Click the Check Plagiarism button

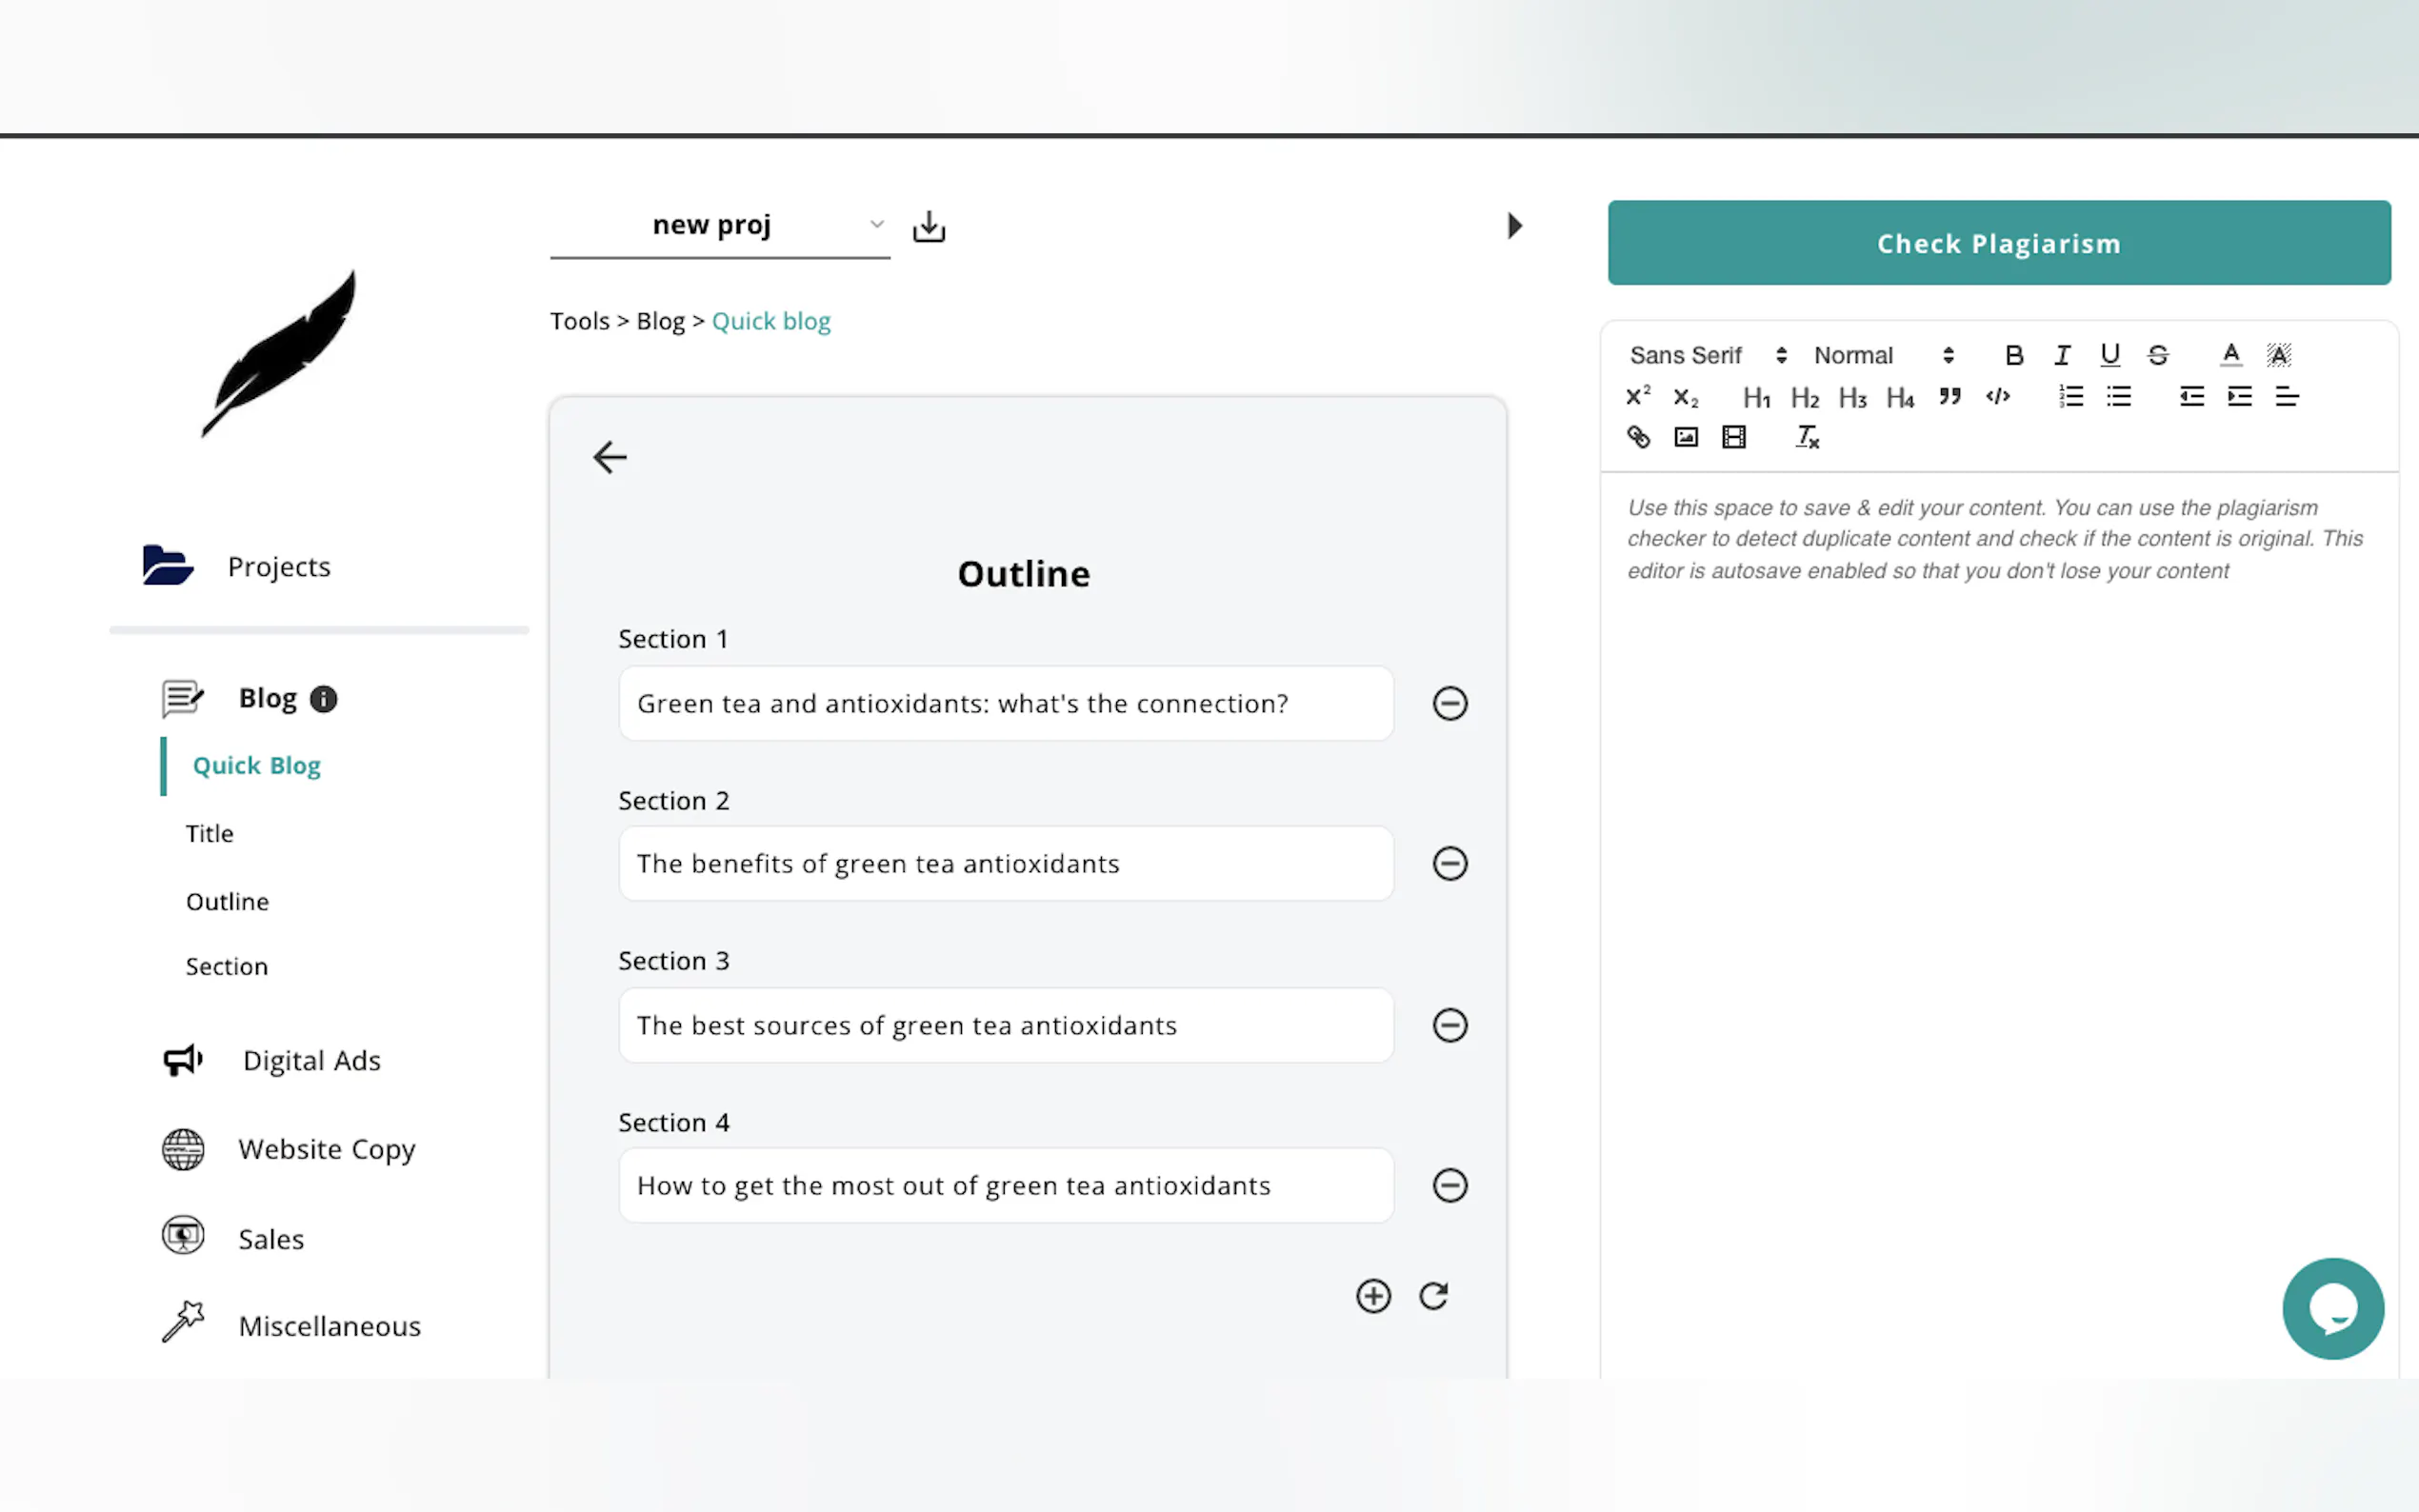(x=1998, y=243)
